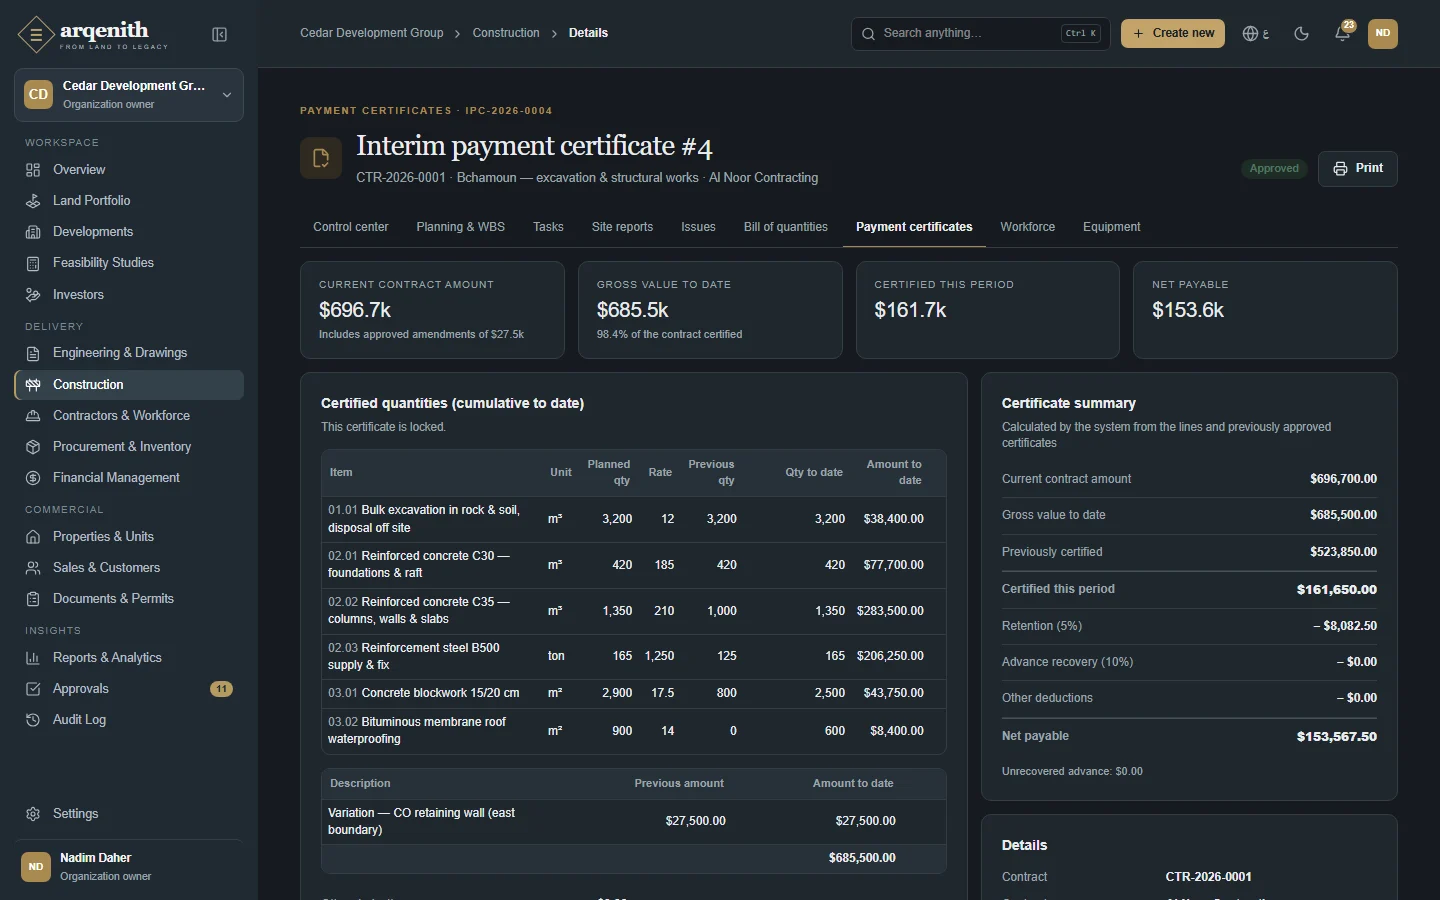Open Feasibility Studies icon in sidebar

pyautogui.click(x=33, y=263)
